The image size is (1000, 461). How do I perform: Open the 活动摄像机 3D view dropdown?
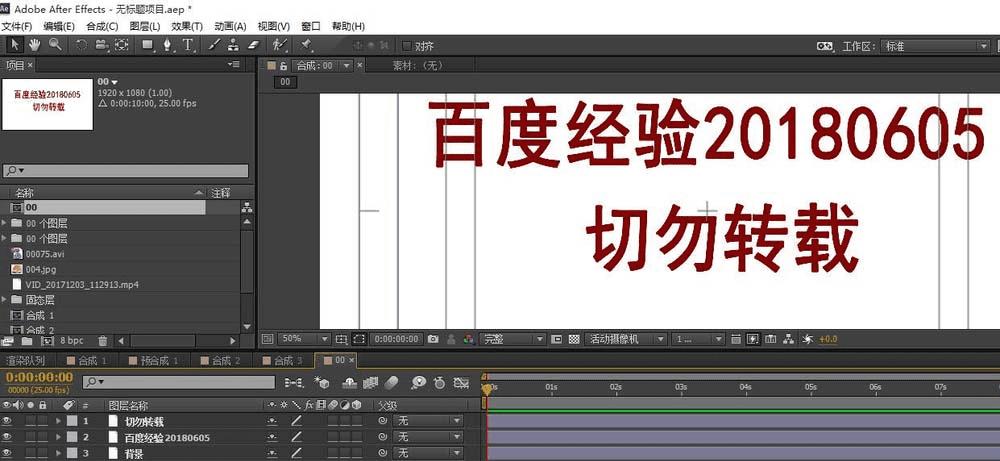pyautogui.click(x=626, y=339)
